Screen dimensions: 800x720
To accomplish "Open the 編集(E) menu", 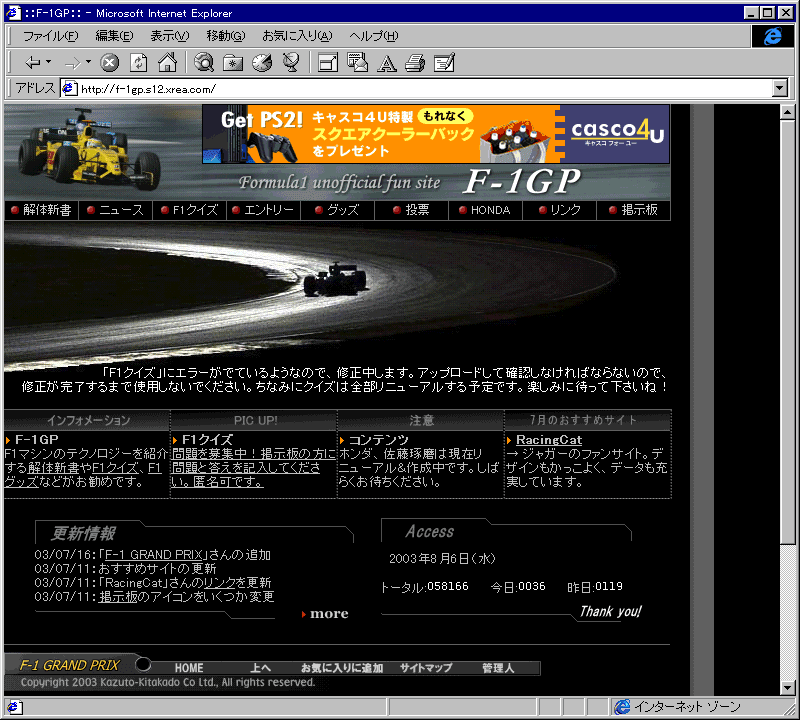I will (114, 36).
